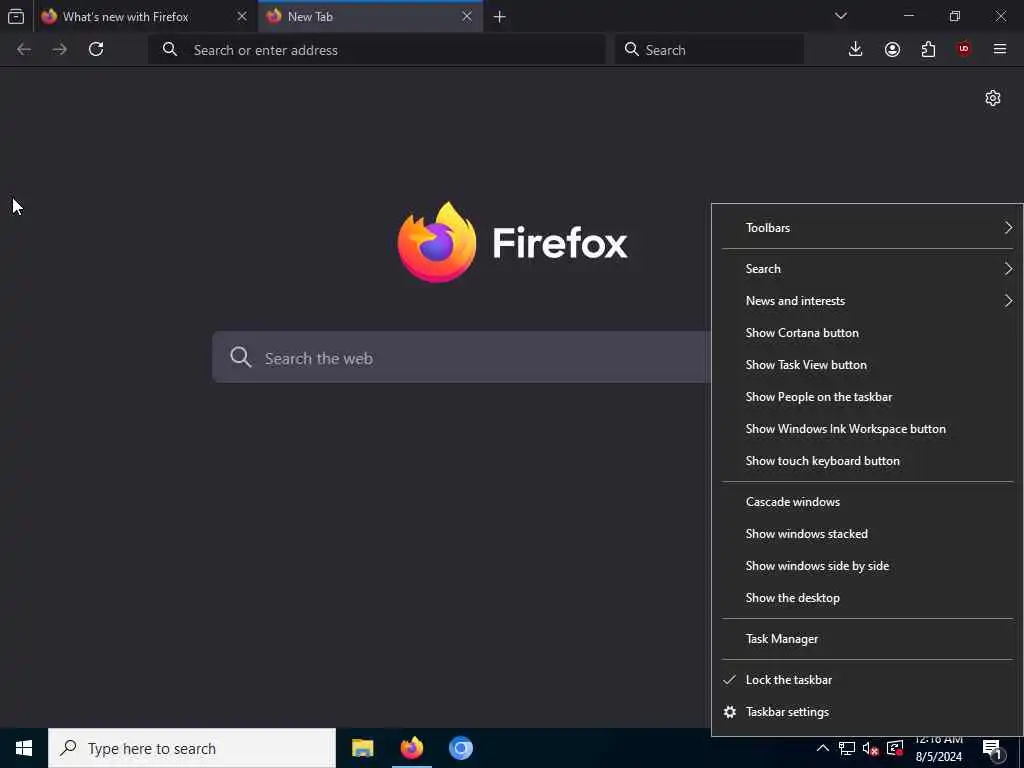Uncheck Lock the taskbar
The width and height of the screenshot is (1024, 768).
pyautogui.click(x=867, y=680)
